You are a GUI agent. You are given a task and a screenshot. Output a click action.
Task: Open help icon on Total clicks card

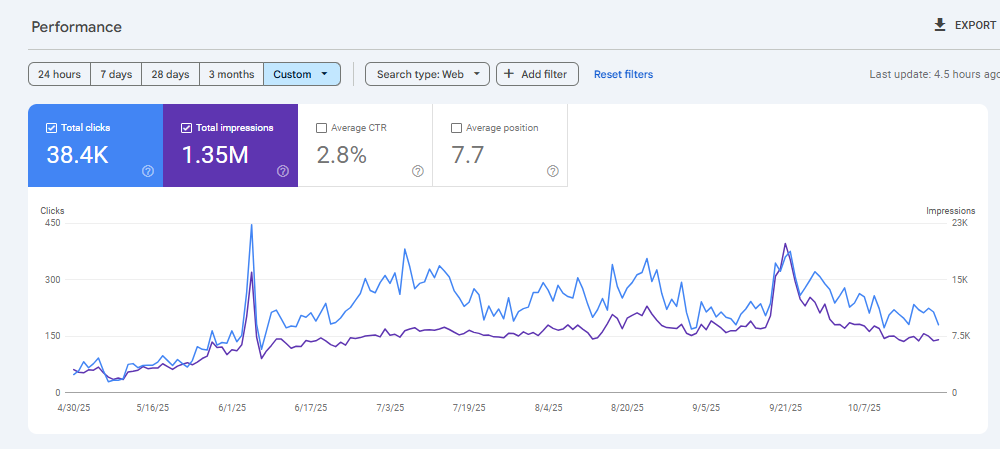(148, 171)
